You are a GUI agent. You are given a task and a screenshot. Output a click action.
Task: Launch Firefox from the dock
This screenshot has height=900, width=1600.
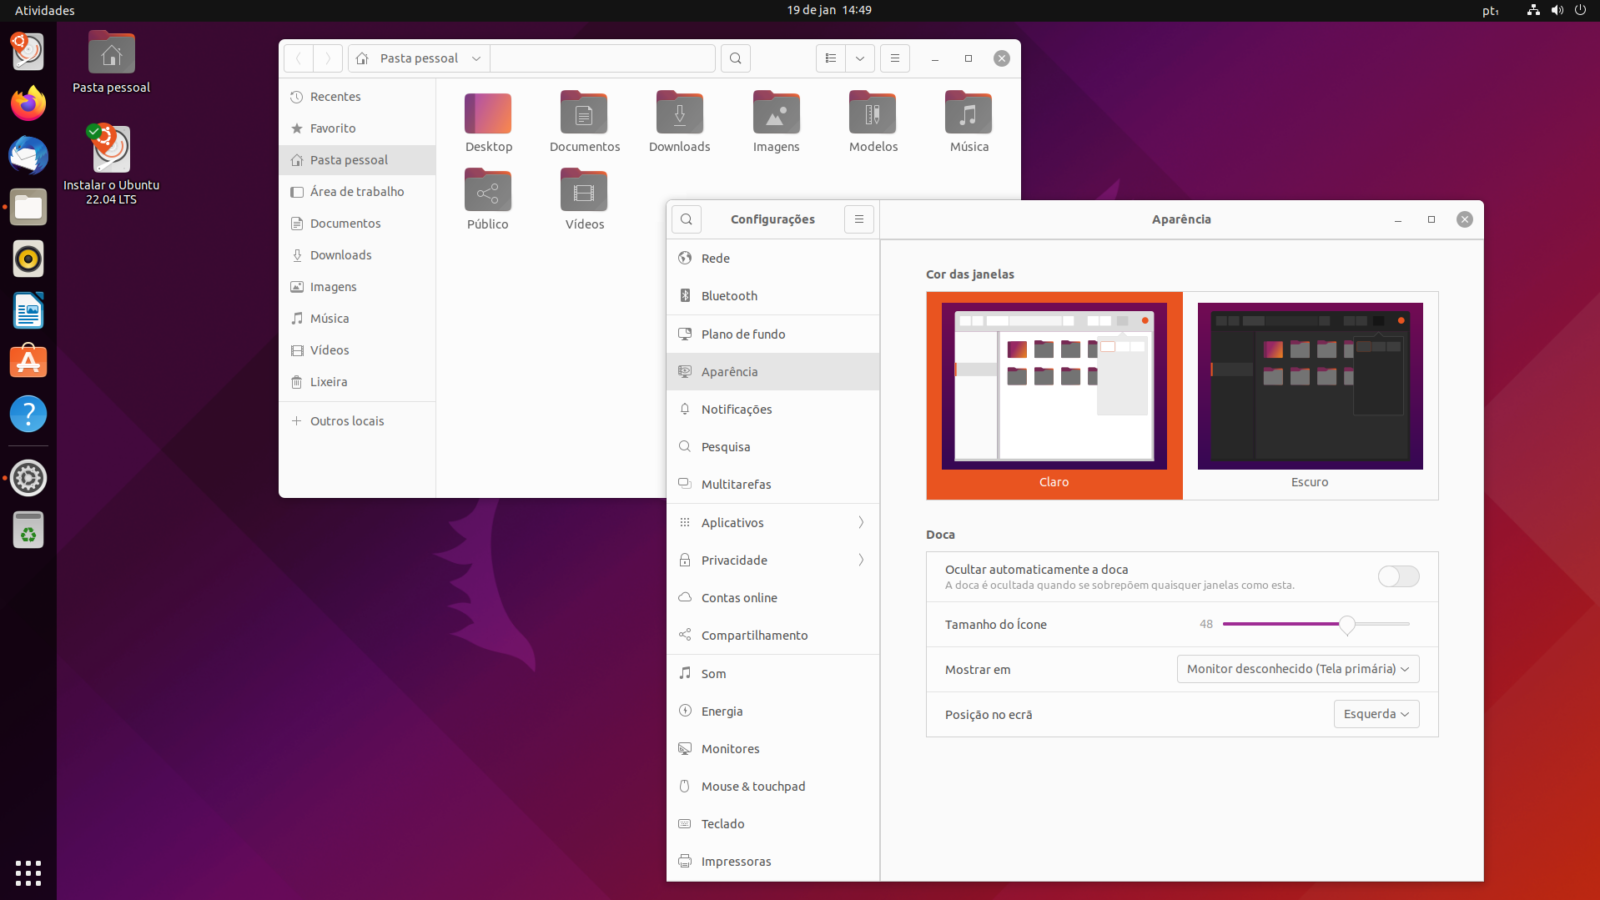pyautogui.click(x=27, y=103)
